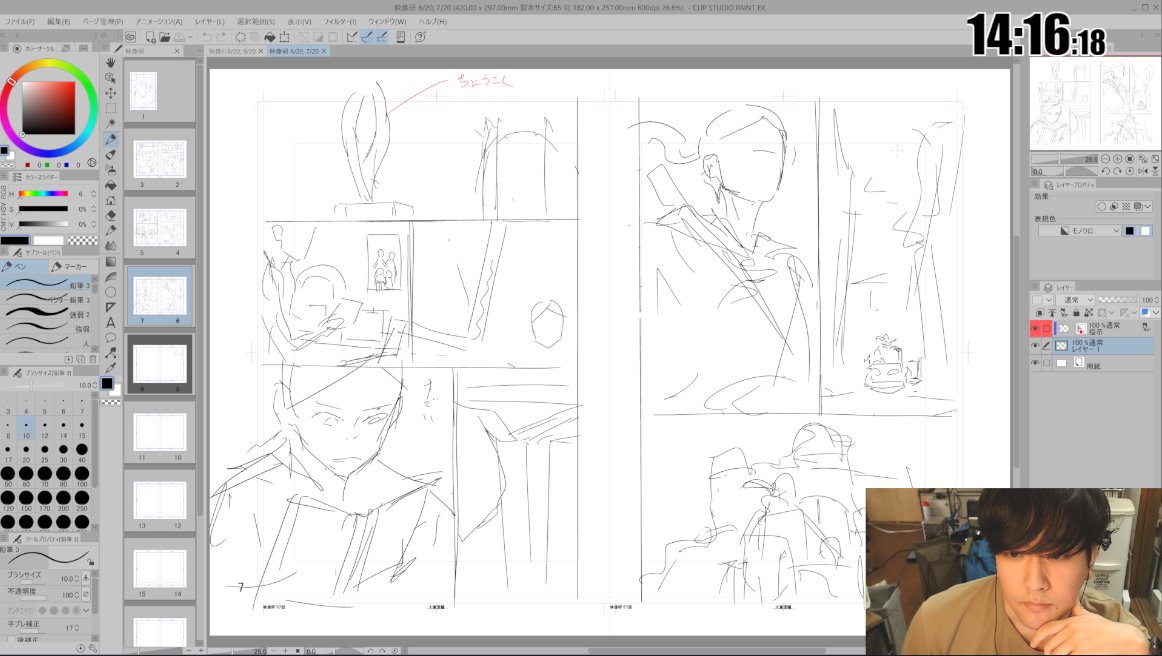The width and height of the screenshot is (1162, 656).
Task: Zoom in in the Navigator panel
Action: tap(1118, 159)
